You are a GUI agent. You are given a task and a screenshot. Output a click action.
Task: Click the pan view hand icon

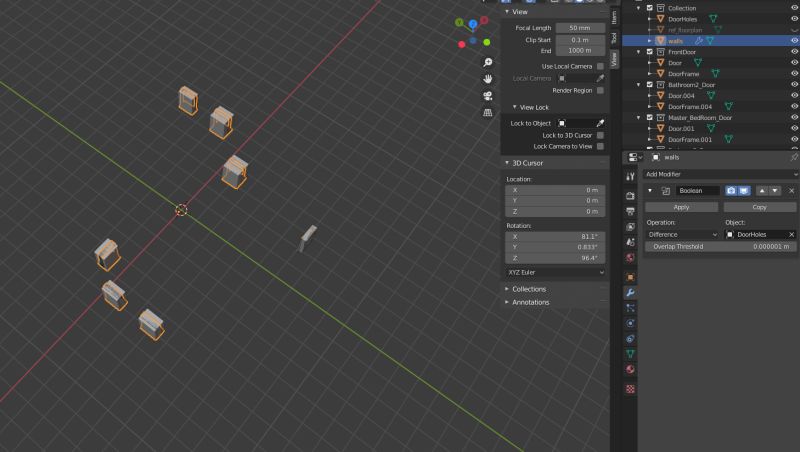coord(488,79)
